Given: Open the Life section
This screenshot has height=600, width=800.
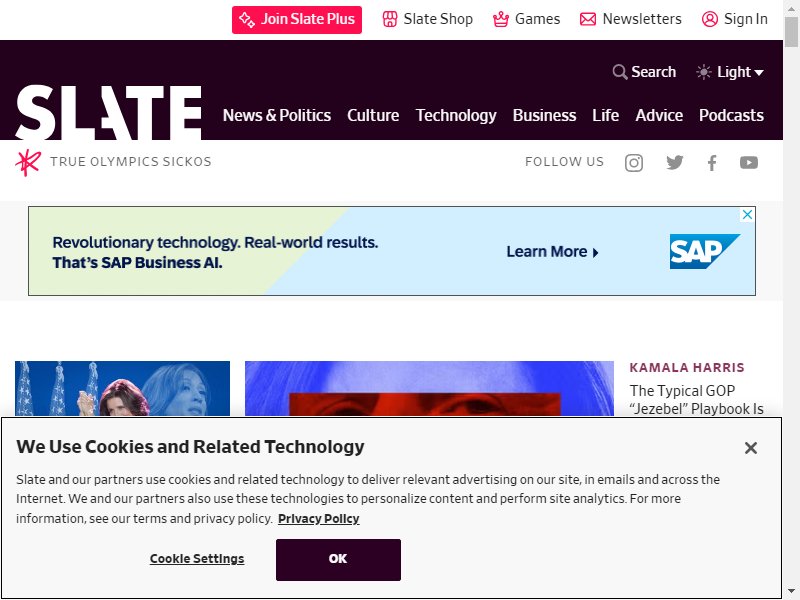Looking at the screenshot, I should (606, 115).
